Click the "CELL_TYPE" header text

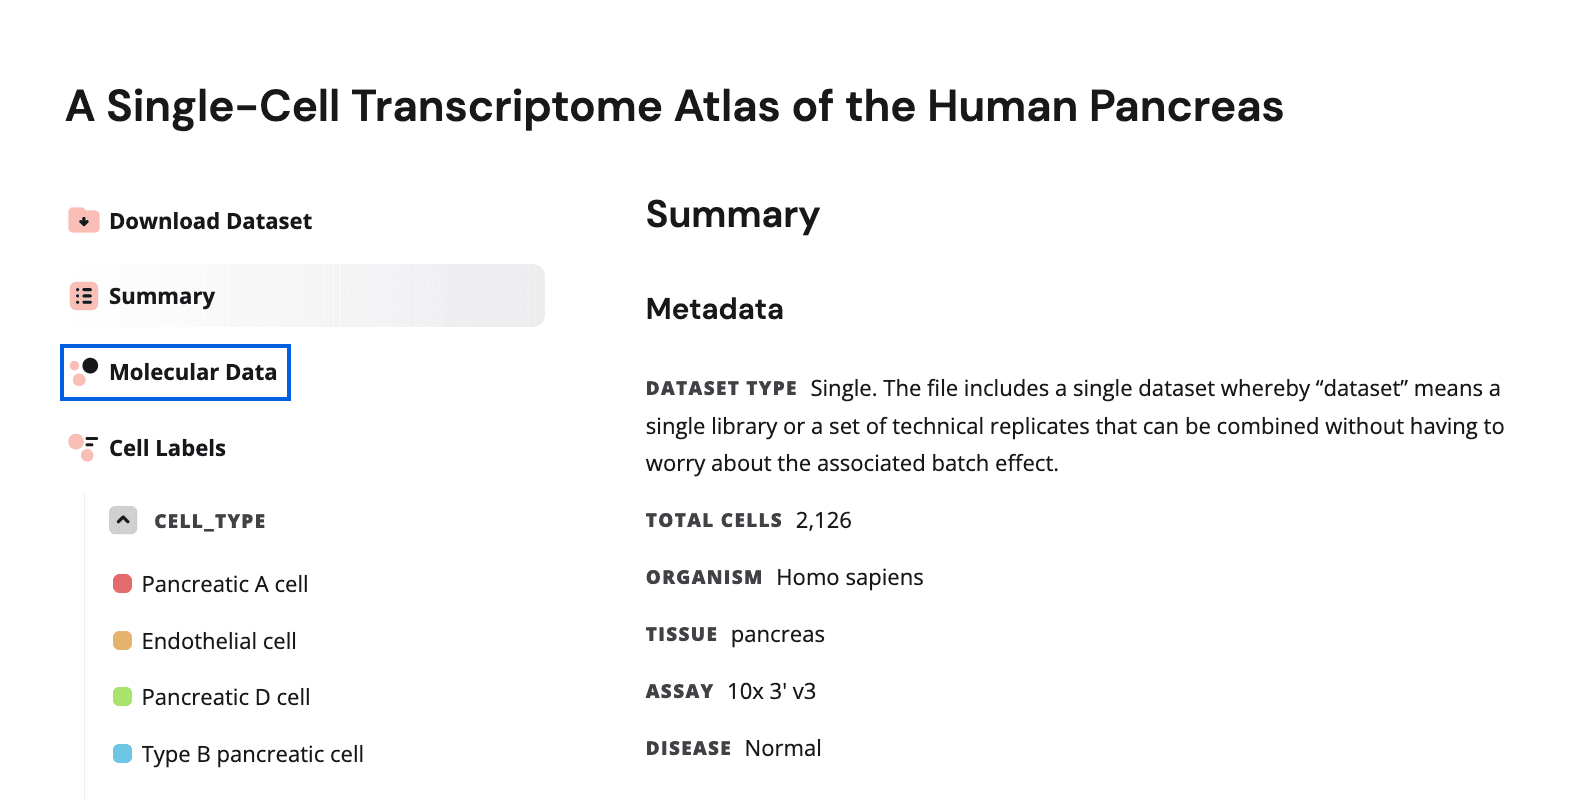point(210,520)
